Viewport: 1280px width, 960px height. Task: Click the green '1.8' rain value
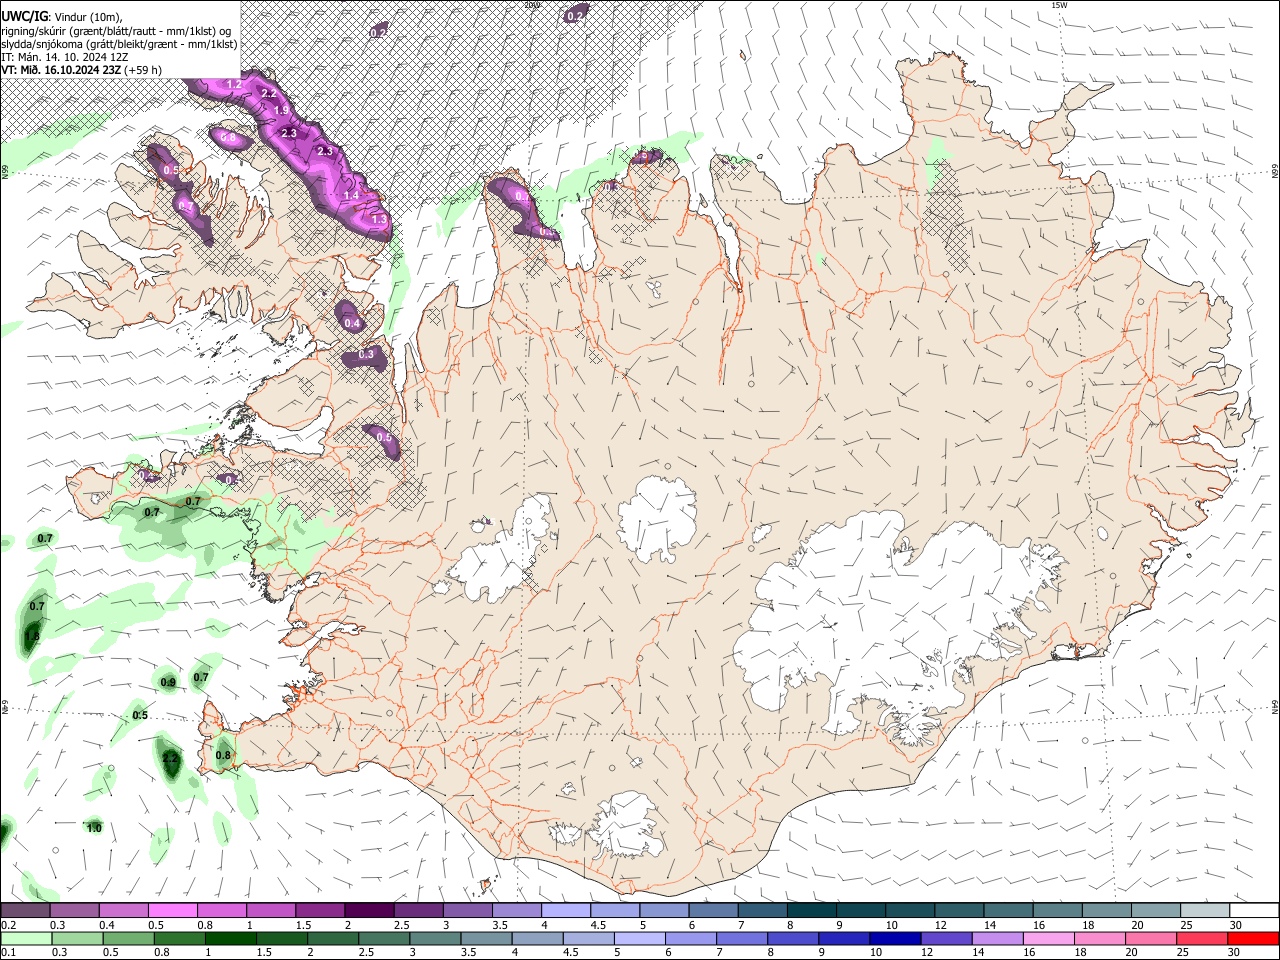click(32, 636)
